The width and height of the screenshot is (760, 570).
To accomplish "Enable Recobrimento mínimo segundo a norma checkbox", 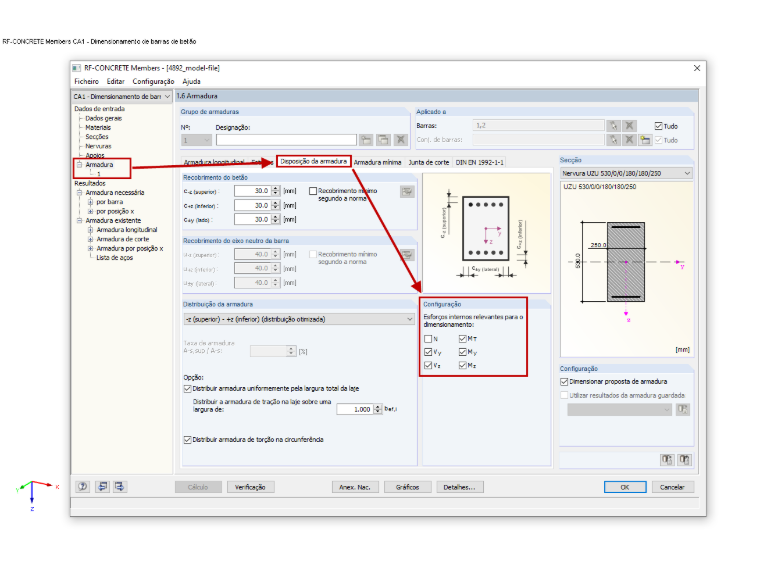I will pyautogui.click(x=313, y=191).
